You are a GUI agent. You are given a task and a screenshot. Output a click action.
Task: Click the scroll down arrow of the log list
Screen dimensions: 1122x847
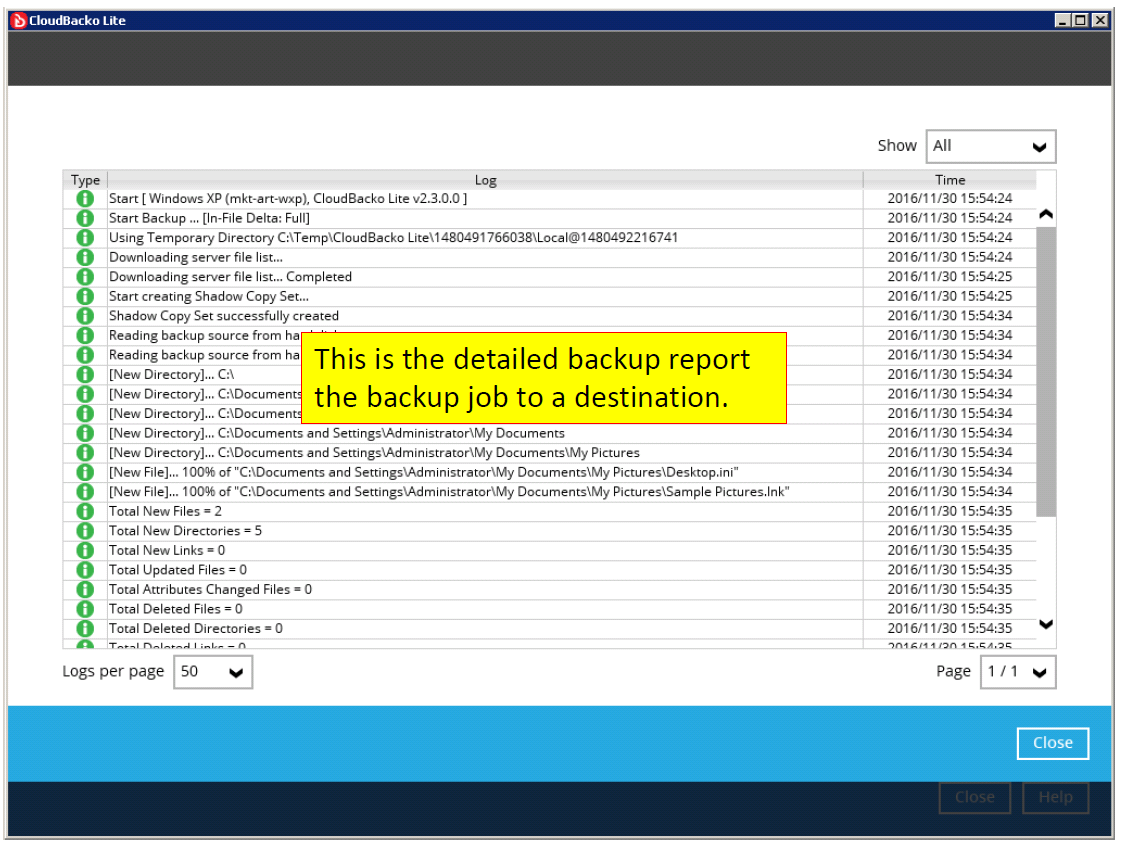click(x=1045, y=624)
